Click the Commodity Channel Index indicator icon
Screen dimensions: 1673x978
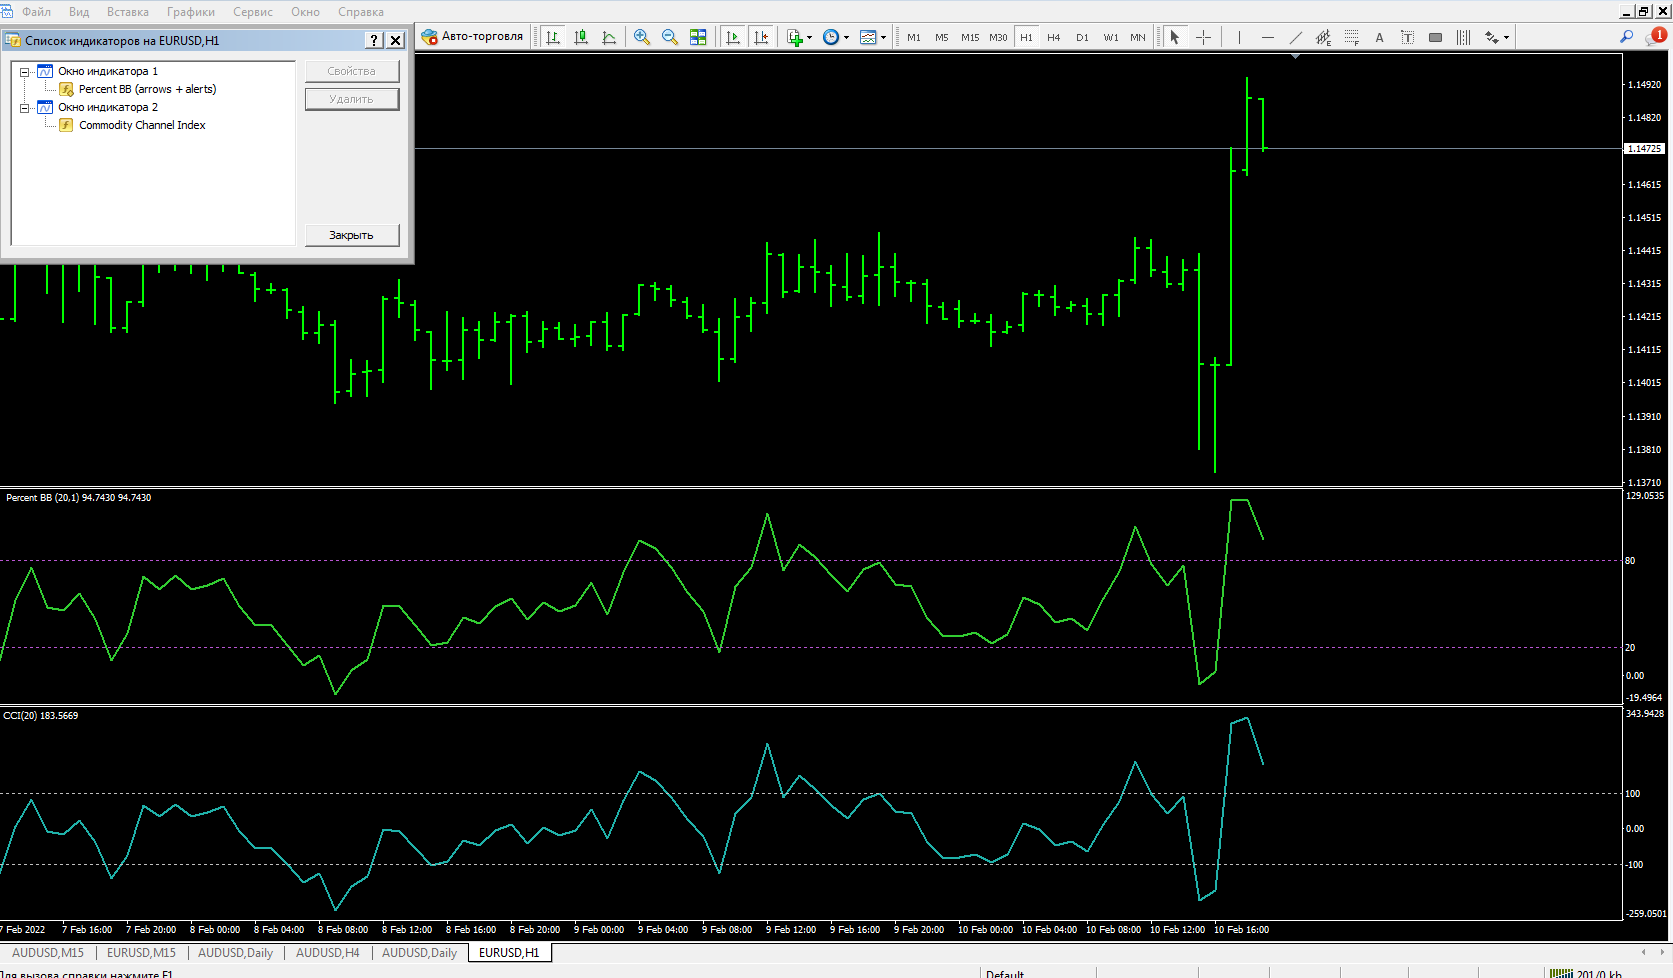pyautogui.click(x=66, y=125)
